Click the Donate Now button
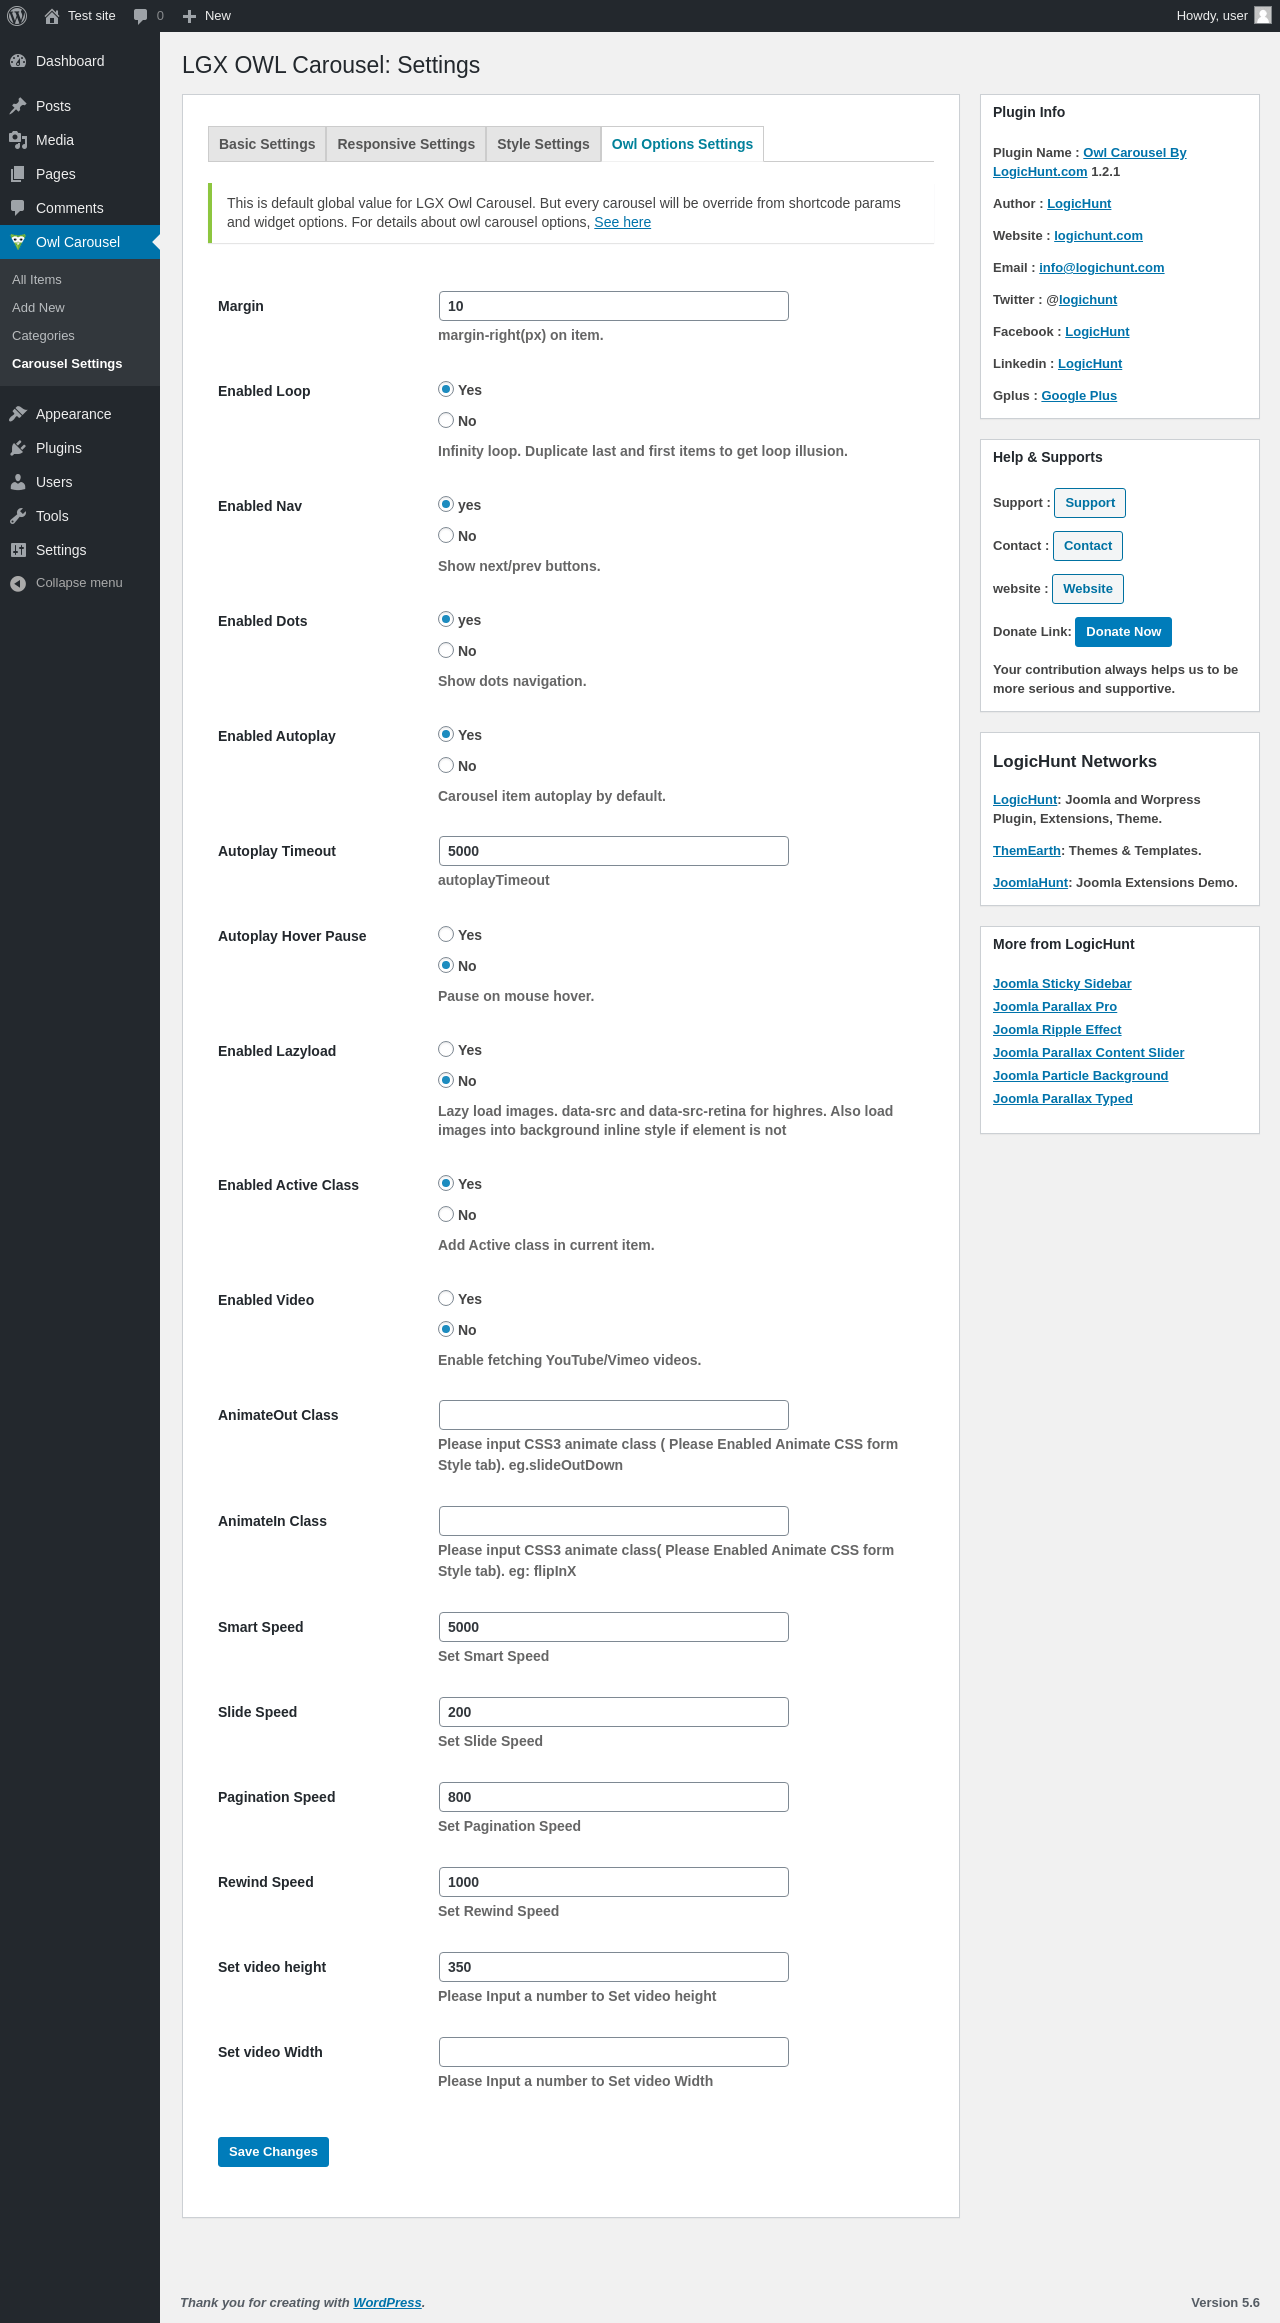 (x=1123, y=632)
